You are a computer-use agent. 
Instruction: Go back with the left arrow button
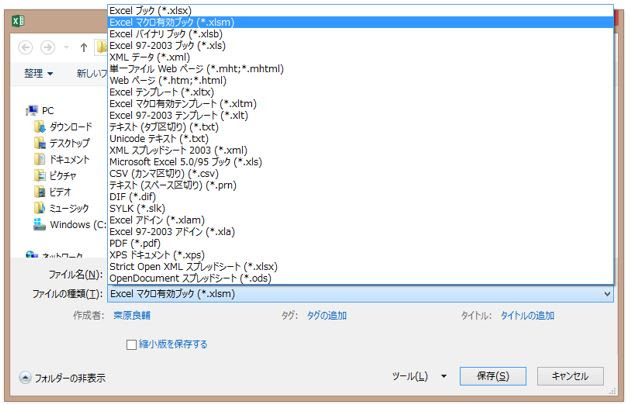pos(26,48)
